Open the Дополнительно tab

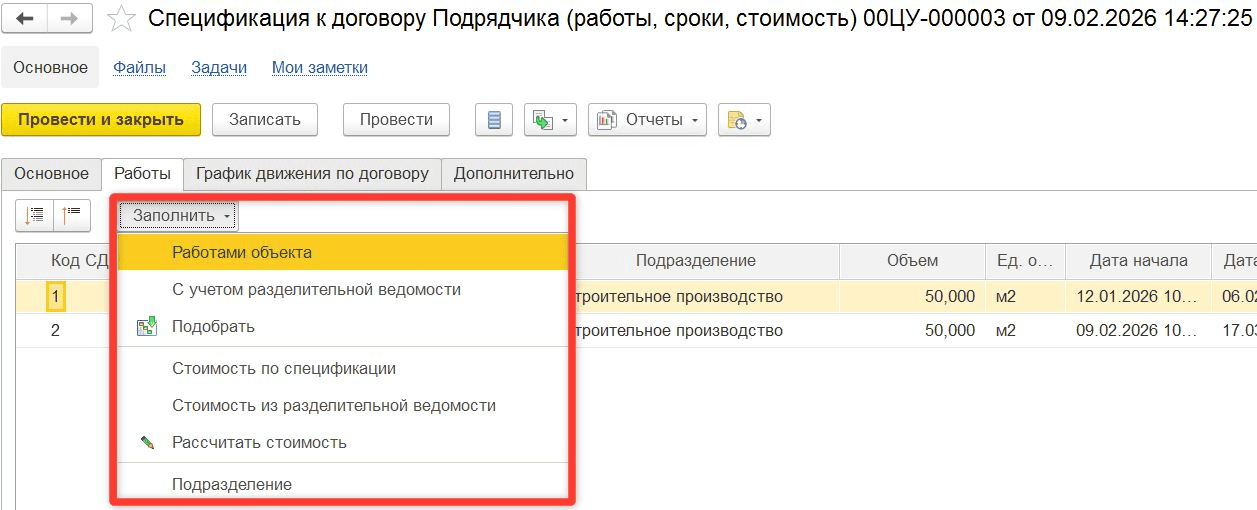[x=514, y=173]
